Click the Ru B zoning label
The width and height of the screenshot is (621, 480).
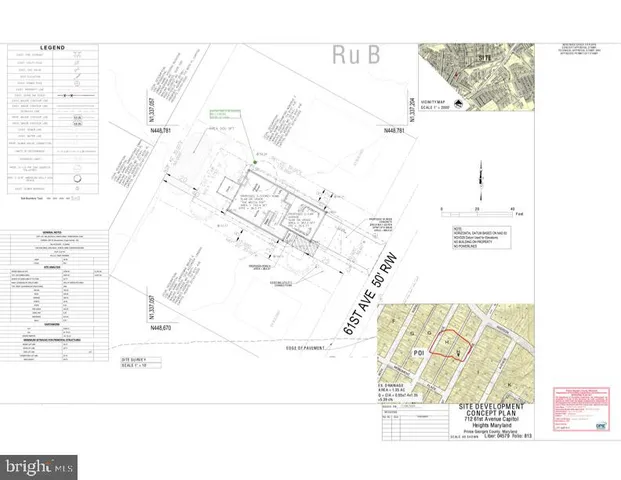click(349, 51)
